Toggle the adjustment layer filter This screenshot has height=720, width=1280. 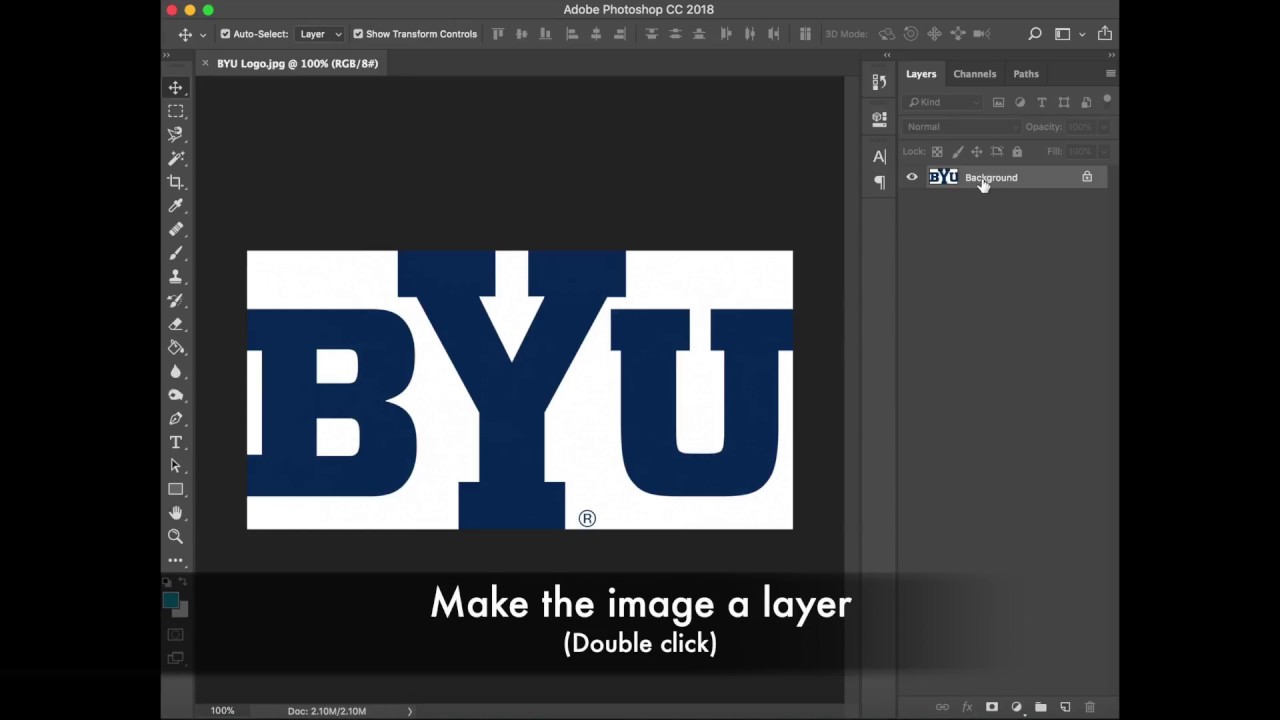[x=1020, y=102]
